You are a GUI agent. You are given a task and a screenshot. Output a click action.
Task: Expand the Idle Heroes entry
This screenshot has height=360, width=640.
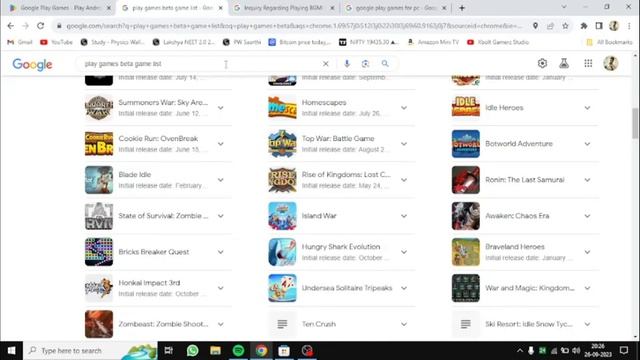click(587, 108)
